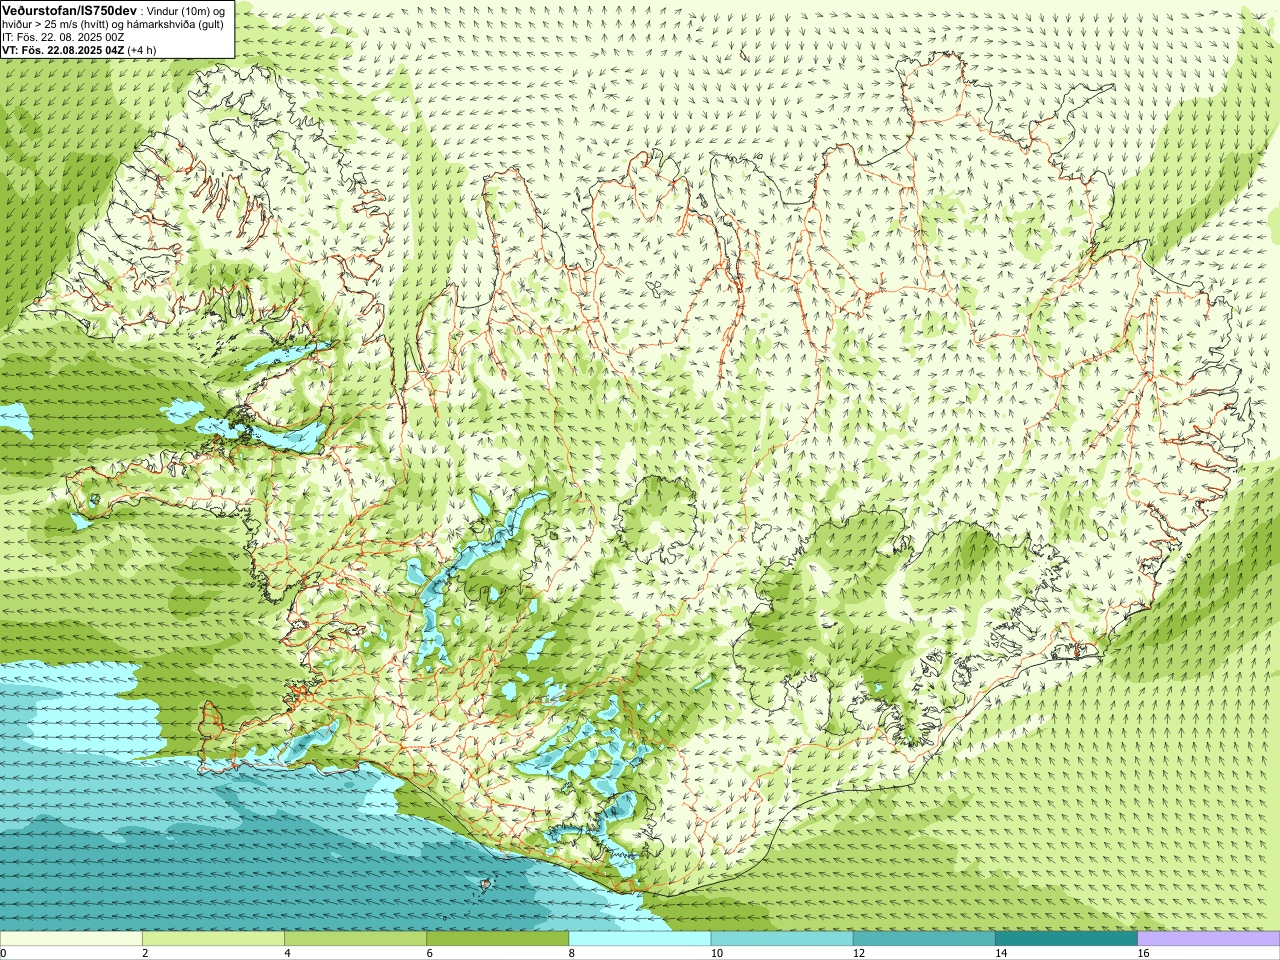Click the legend label '10'
This screenshot has width=1280, height=960.
[x=716, y=953]
